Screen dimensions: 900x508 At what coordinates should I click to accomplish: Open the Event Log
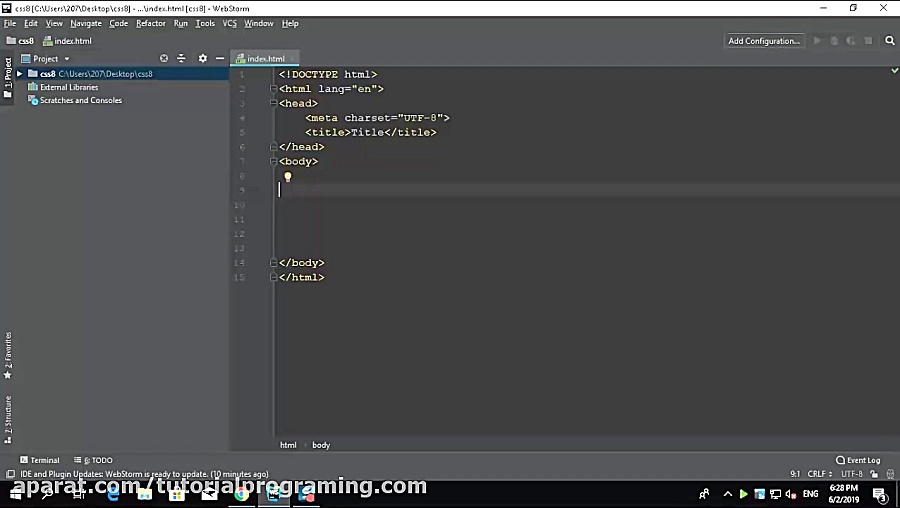click(x=858, y=460)
